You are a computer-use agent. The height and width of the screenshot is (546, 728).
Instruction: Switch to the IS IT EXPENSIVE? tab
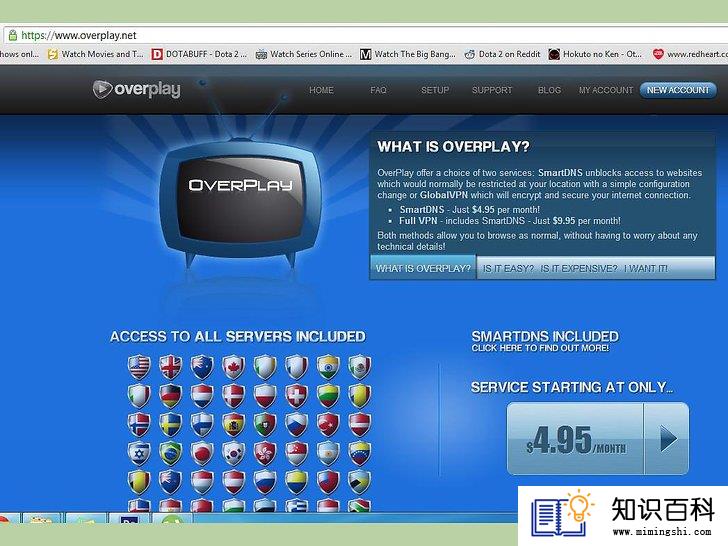coord(579,268)
